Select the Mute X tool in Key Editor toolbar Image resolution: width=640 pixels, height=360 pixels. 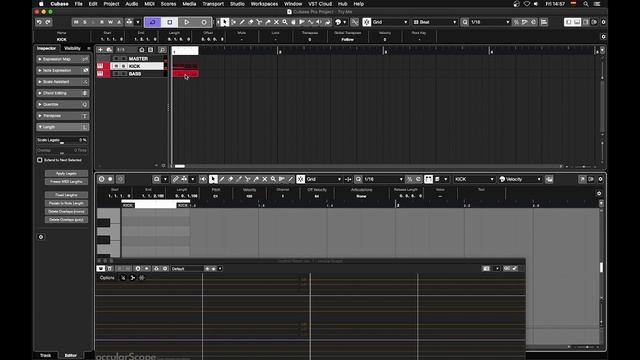tap(264, 179)
